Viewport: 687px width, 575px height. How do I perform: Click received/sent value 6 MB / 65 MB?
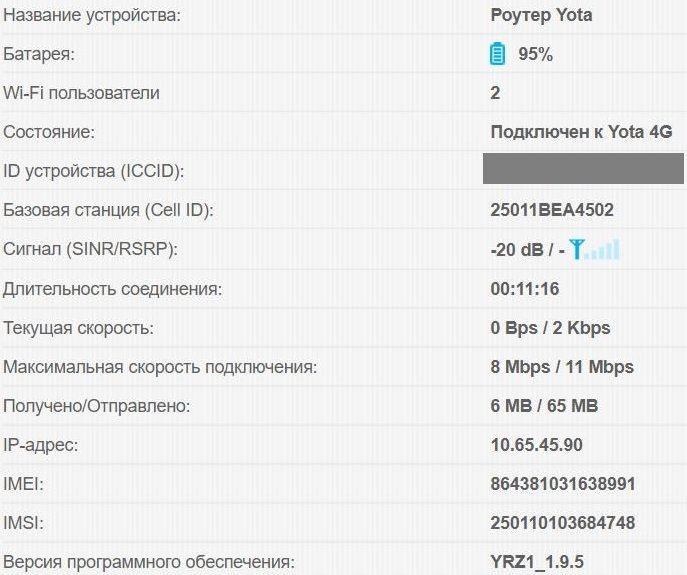(544, 406)
